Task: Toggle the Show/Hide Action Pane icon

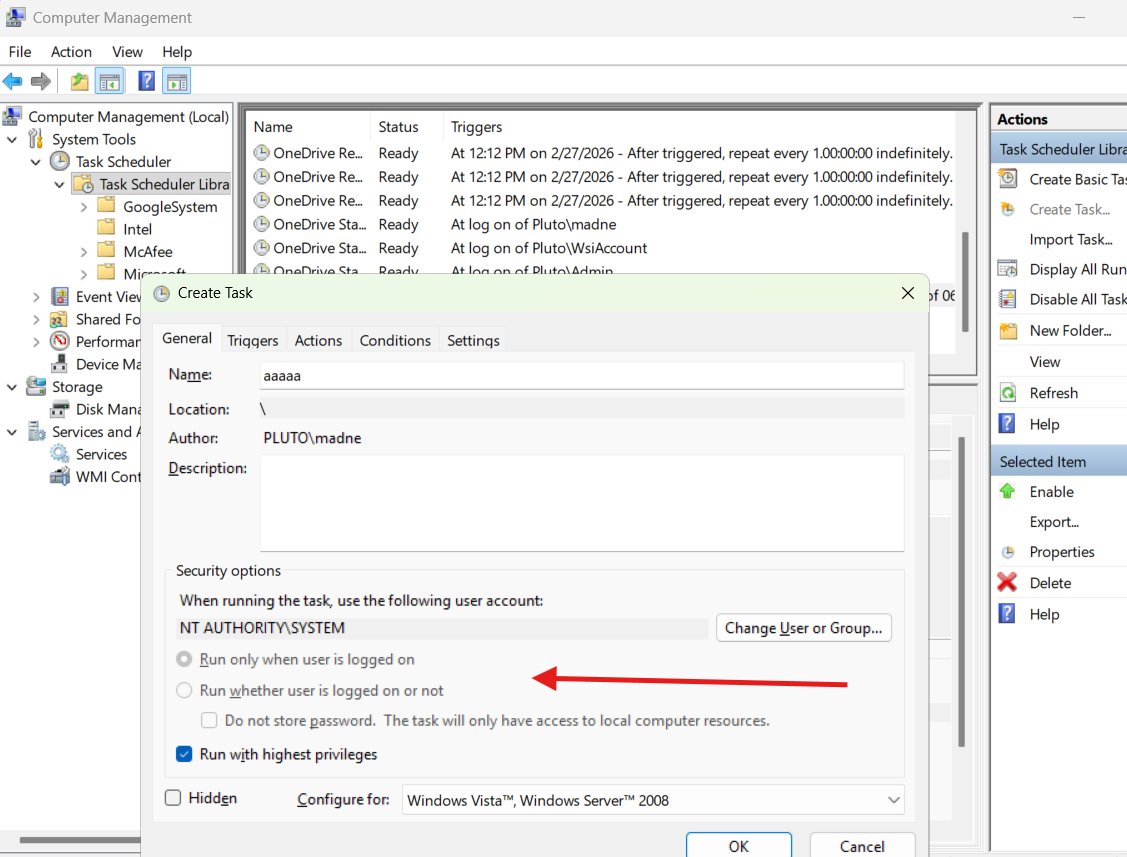Action: pyautogui.click(x=177, y=81)
